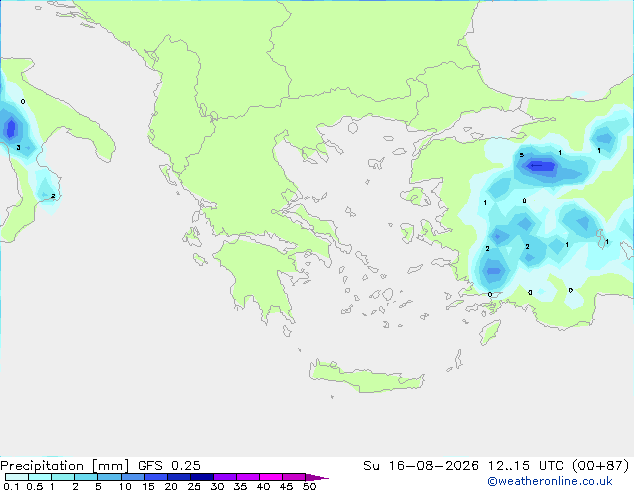Click the "50" legend scale value
Viewport: 634px width, 490px height.
309,486
